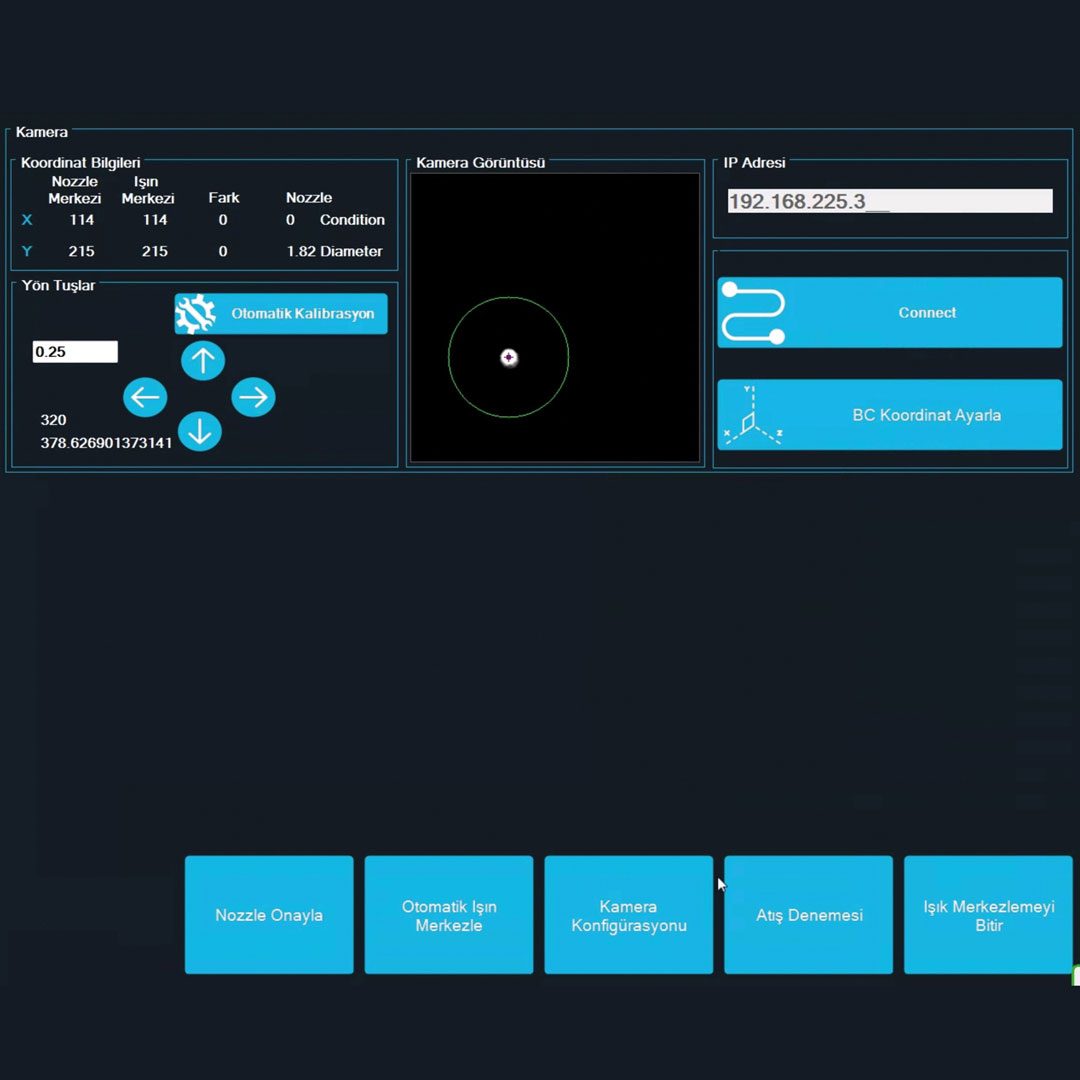
Task: Select the 1.82 nozzle diameter value
Action: point(301,251)
